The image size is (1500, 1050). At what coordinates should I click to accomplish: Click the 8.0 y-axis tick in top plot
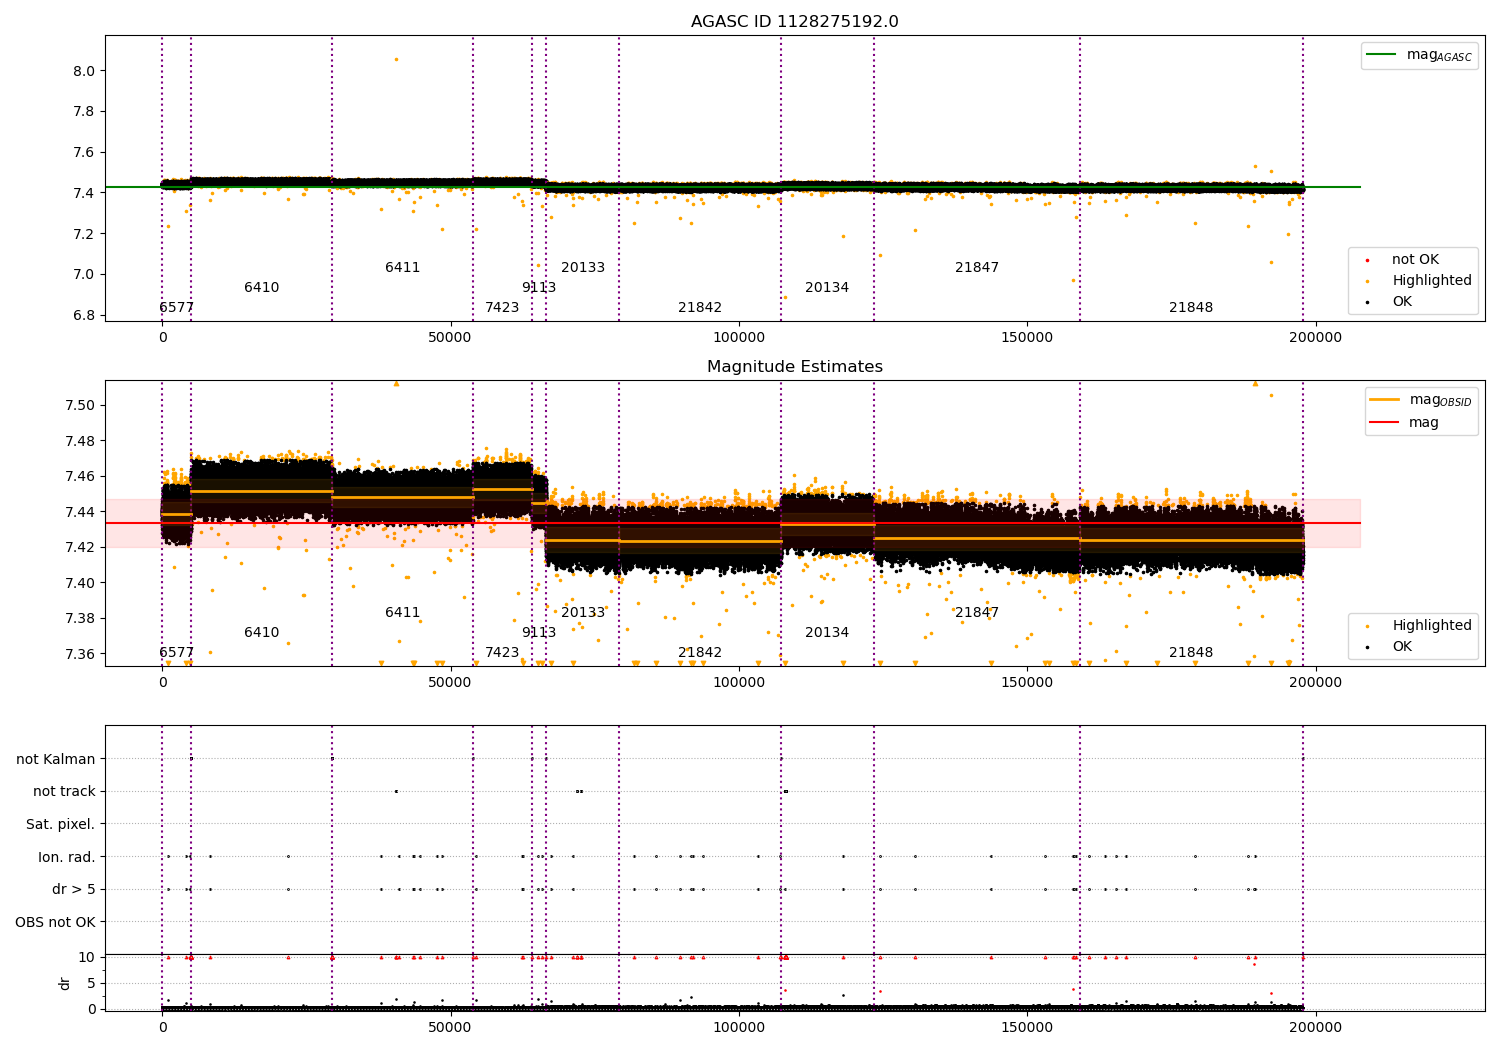pyautogui.click(x=84, y=71)
